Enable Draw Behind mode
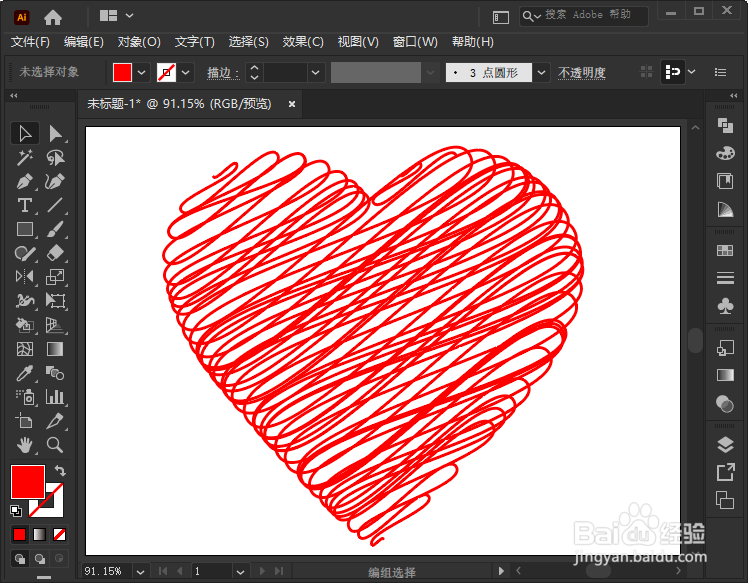 (40, 559)
